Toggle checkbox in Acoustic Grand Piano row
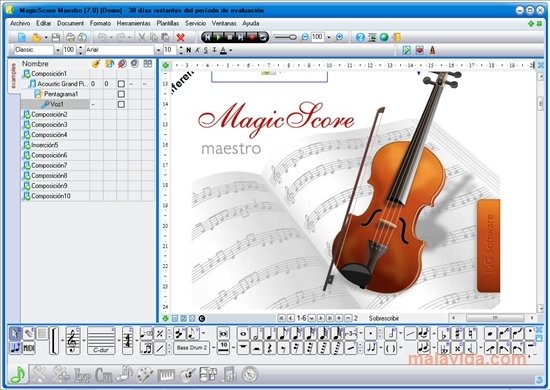The image size is (550, 390). click(121, 84)
